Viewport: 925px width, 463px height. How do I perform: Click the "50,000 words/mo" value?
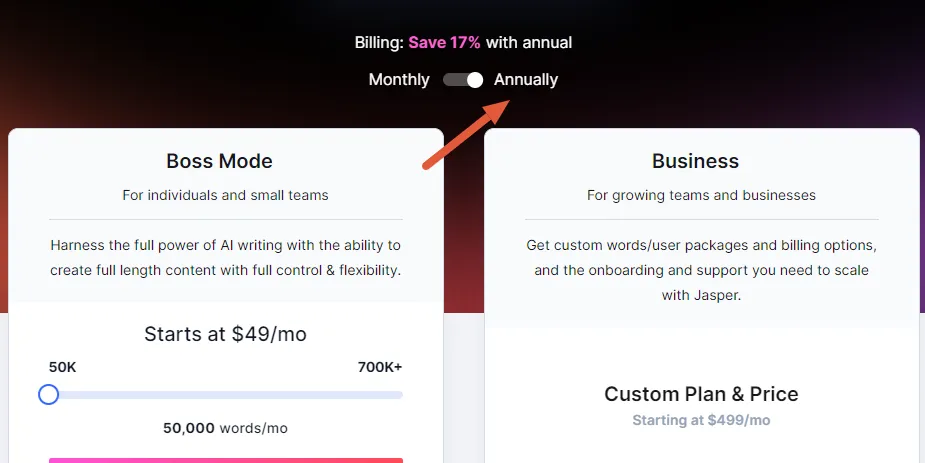pyautogui.click(x=225, y=428)
